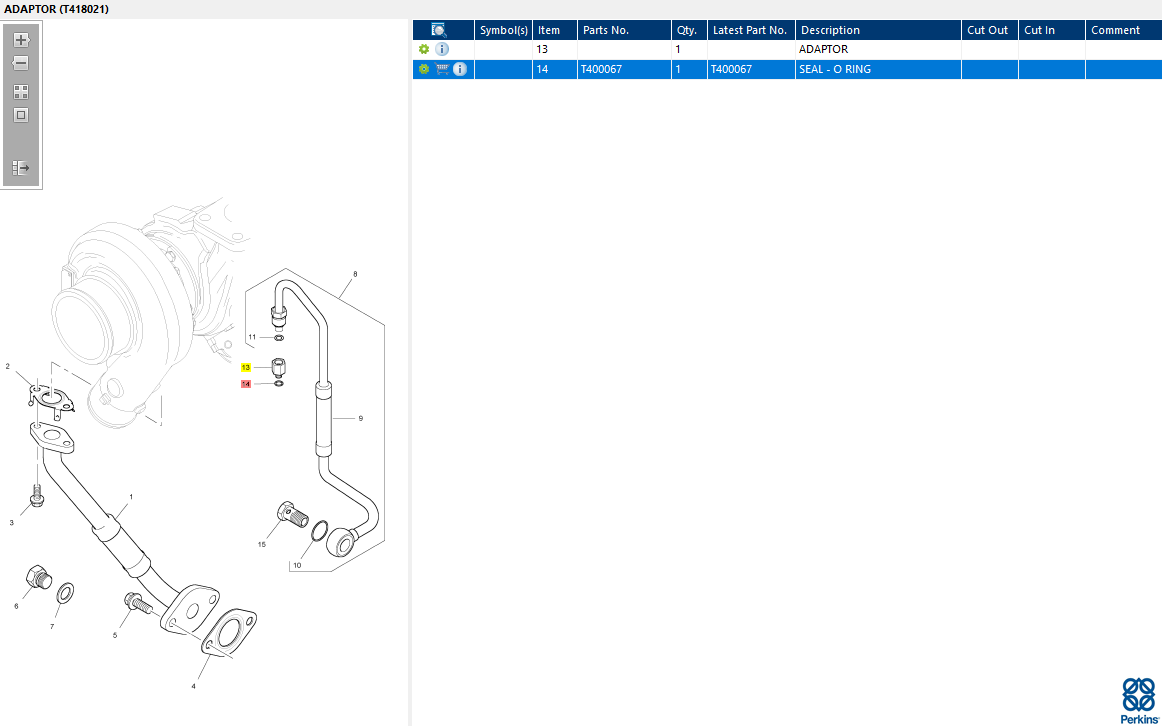1162x726 pixels.
Task: Select the ADAPTOR description cell
Action: tap(879, 50)
